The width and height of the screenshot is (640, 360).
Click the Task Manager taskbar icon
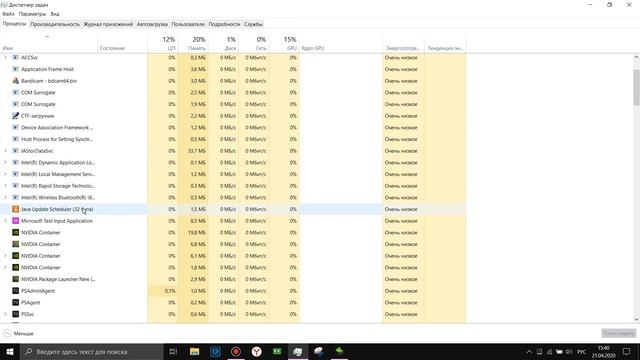click(x=298, y=351)
